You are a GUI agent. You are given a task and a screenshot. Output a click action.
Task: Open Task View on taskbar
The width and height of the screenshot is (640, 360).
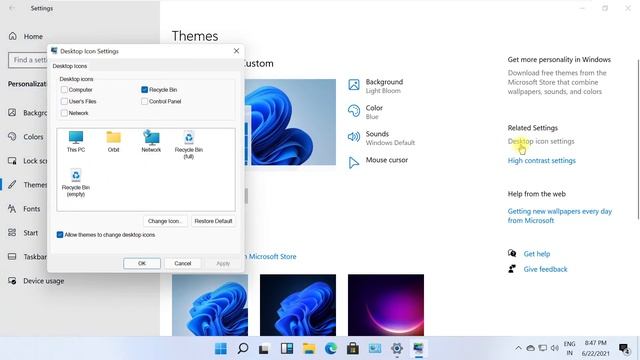264,349
